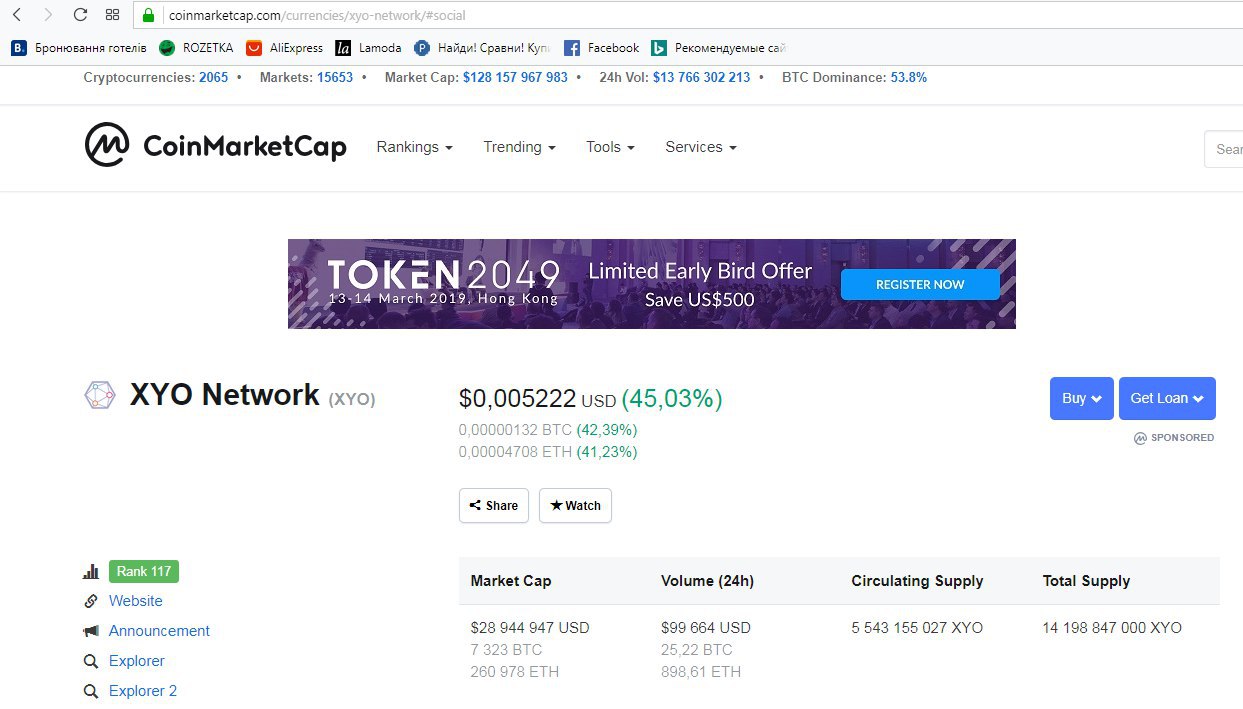Click the SPONSORED label icon
1243x709 pixels.
(1140, 438)
